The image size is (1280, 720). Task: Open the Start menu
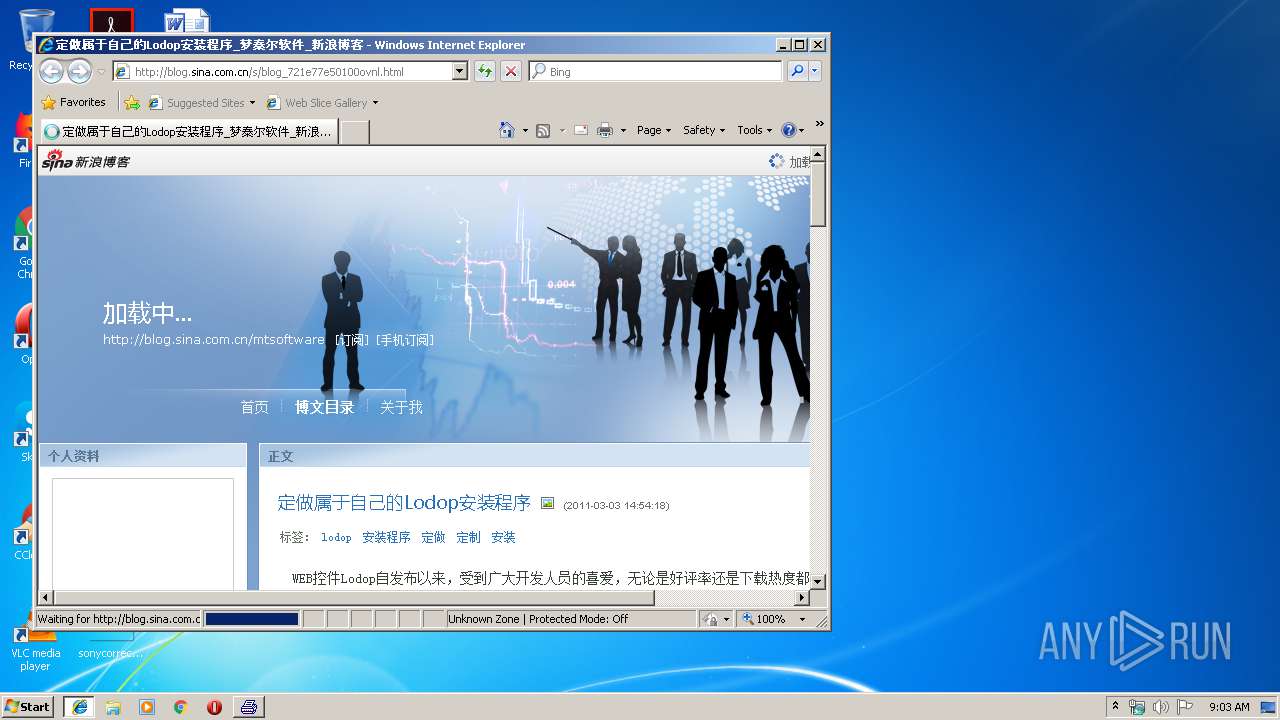tap(27, 706)
